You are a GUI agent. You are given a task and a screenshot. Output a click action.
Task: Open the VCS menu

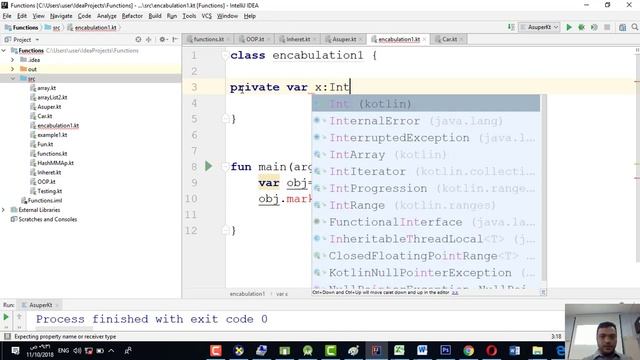point(207,16)
